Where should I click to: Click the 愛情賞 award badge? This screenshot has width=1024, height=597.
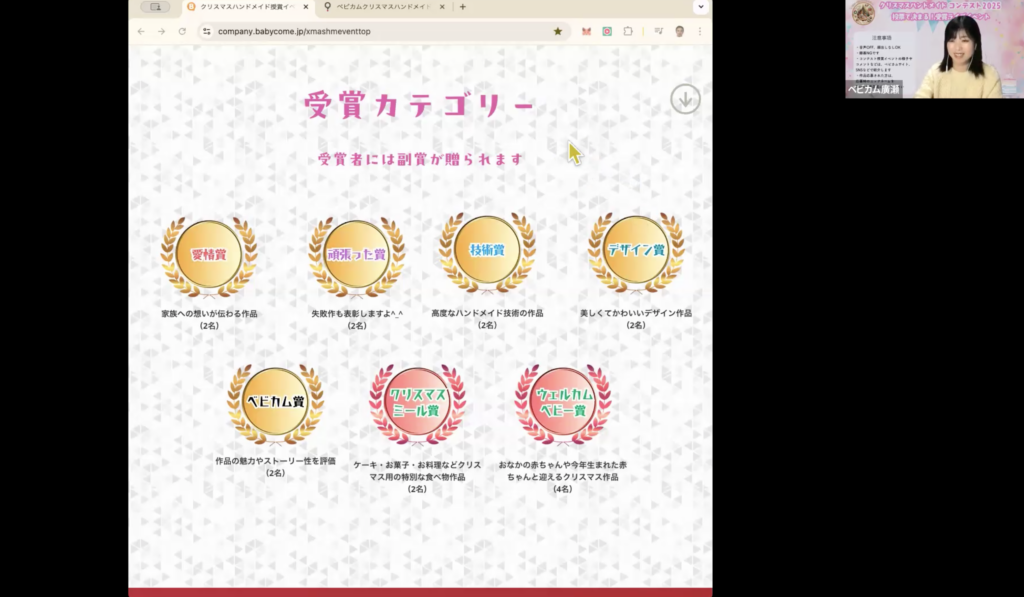pos(209,254)
